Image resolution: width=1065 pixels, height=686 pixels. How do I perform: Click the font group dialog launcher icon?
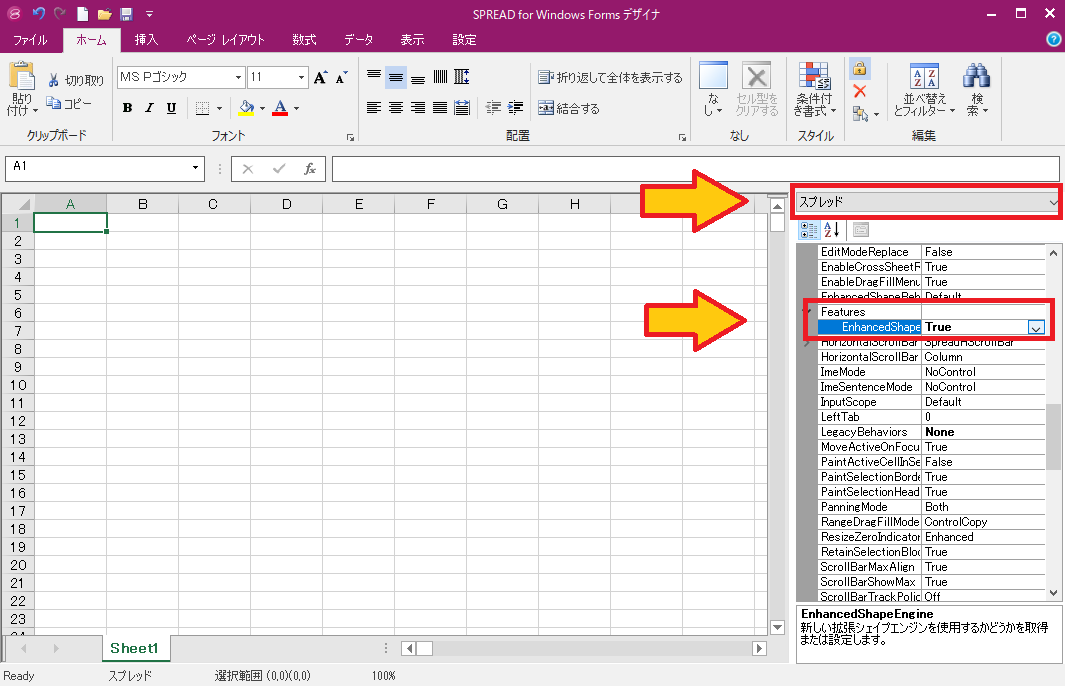[x=350, y=137]
